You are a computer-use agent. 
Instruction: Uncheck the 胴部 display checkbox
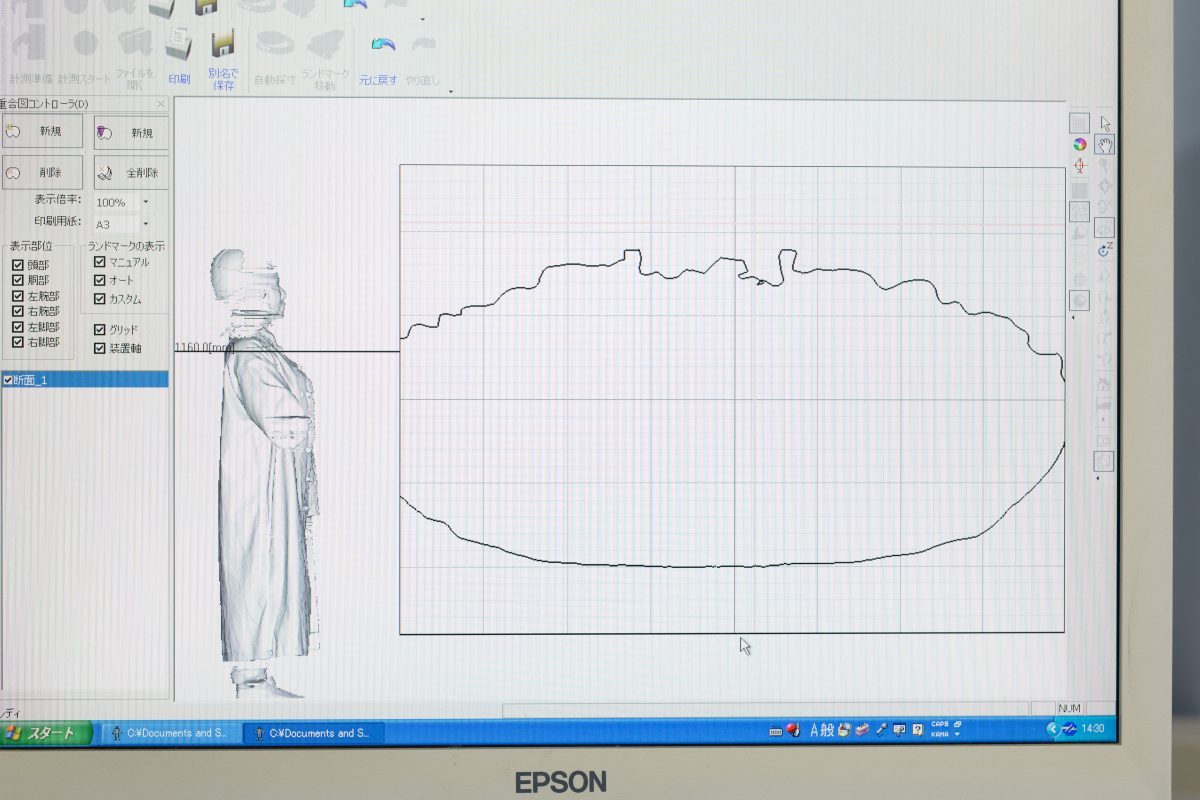pos(17,281)
